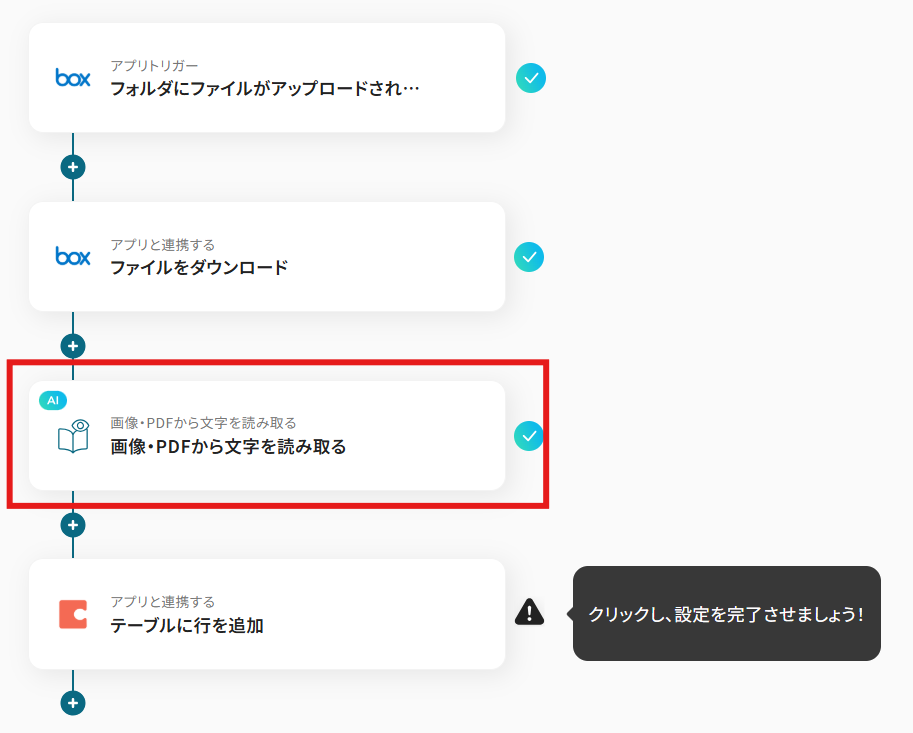
Task: Add a step below the OCR card
Action: (x=73, y=525)
